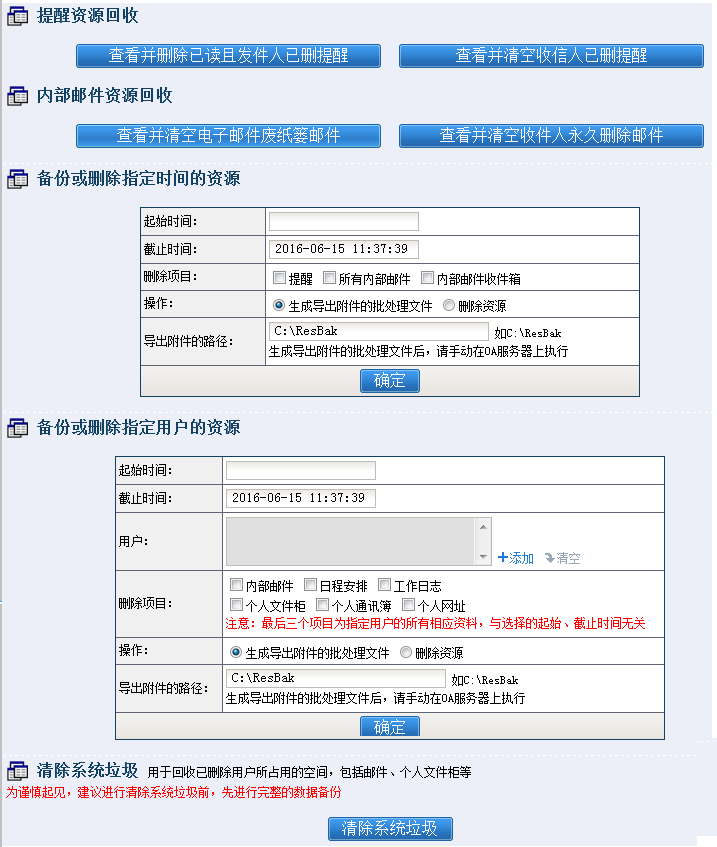Click the 清除系统垃圾 button

[x=390, y=828]
